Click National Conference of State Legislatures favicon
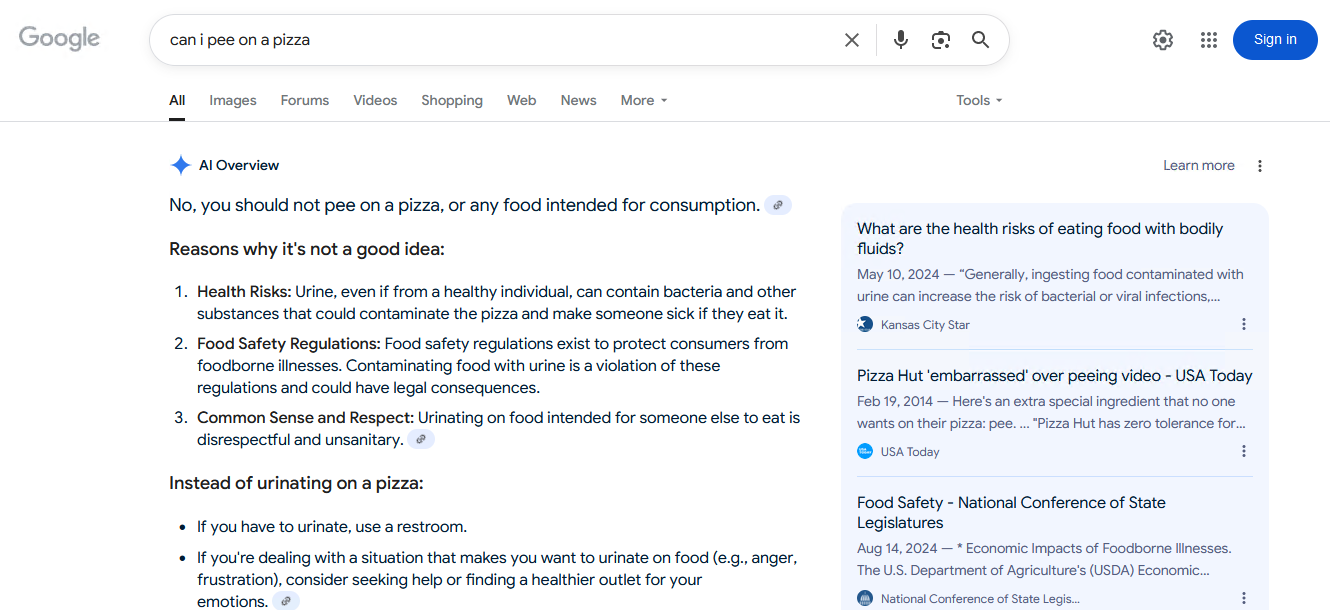The height and width of the screenshot is (610, 1330). point(865,598)
